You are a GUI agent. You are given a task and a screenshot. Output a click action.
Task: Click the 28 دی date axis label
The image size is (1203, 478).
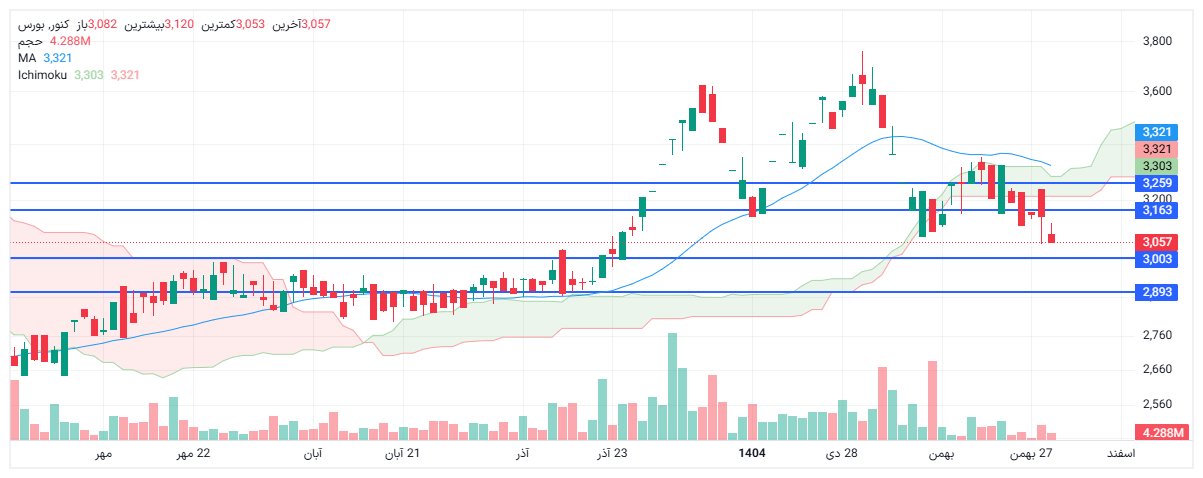841,454
